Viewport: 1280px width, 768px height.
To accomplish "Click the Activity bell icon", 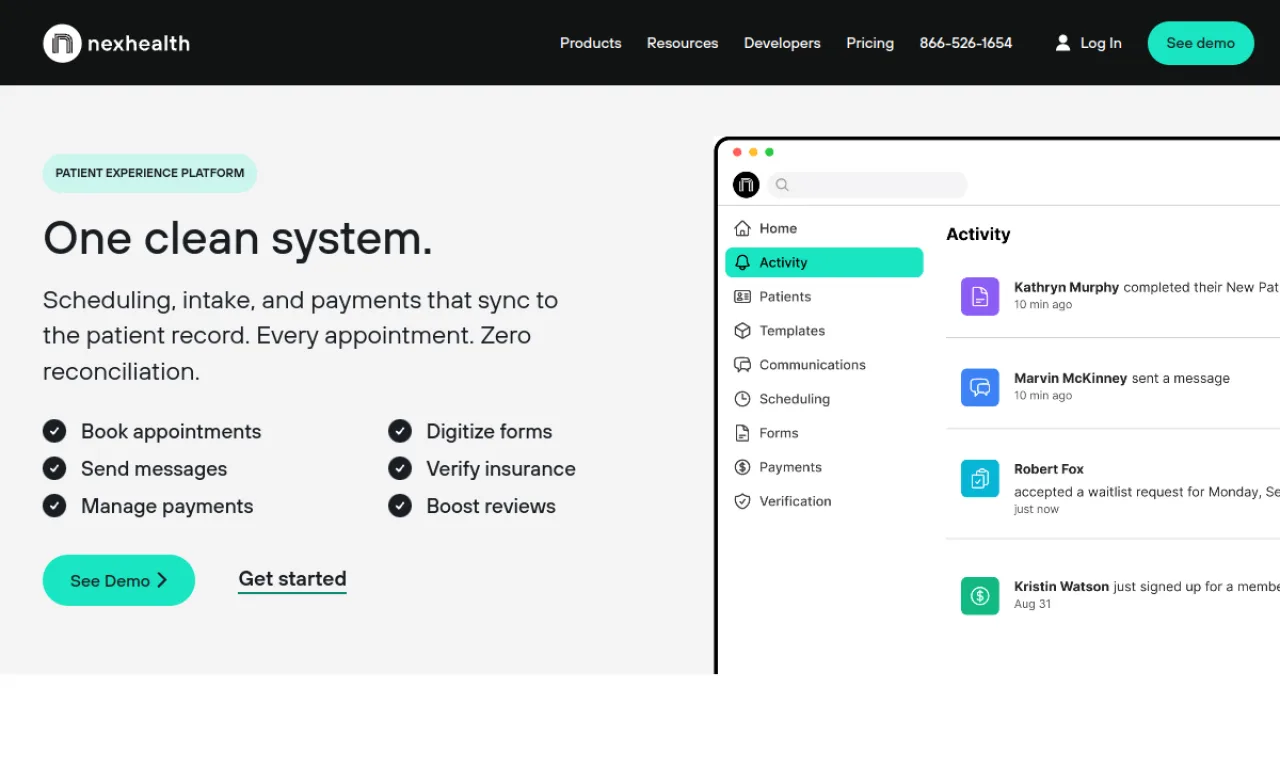I will click(x=742, y=262).
